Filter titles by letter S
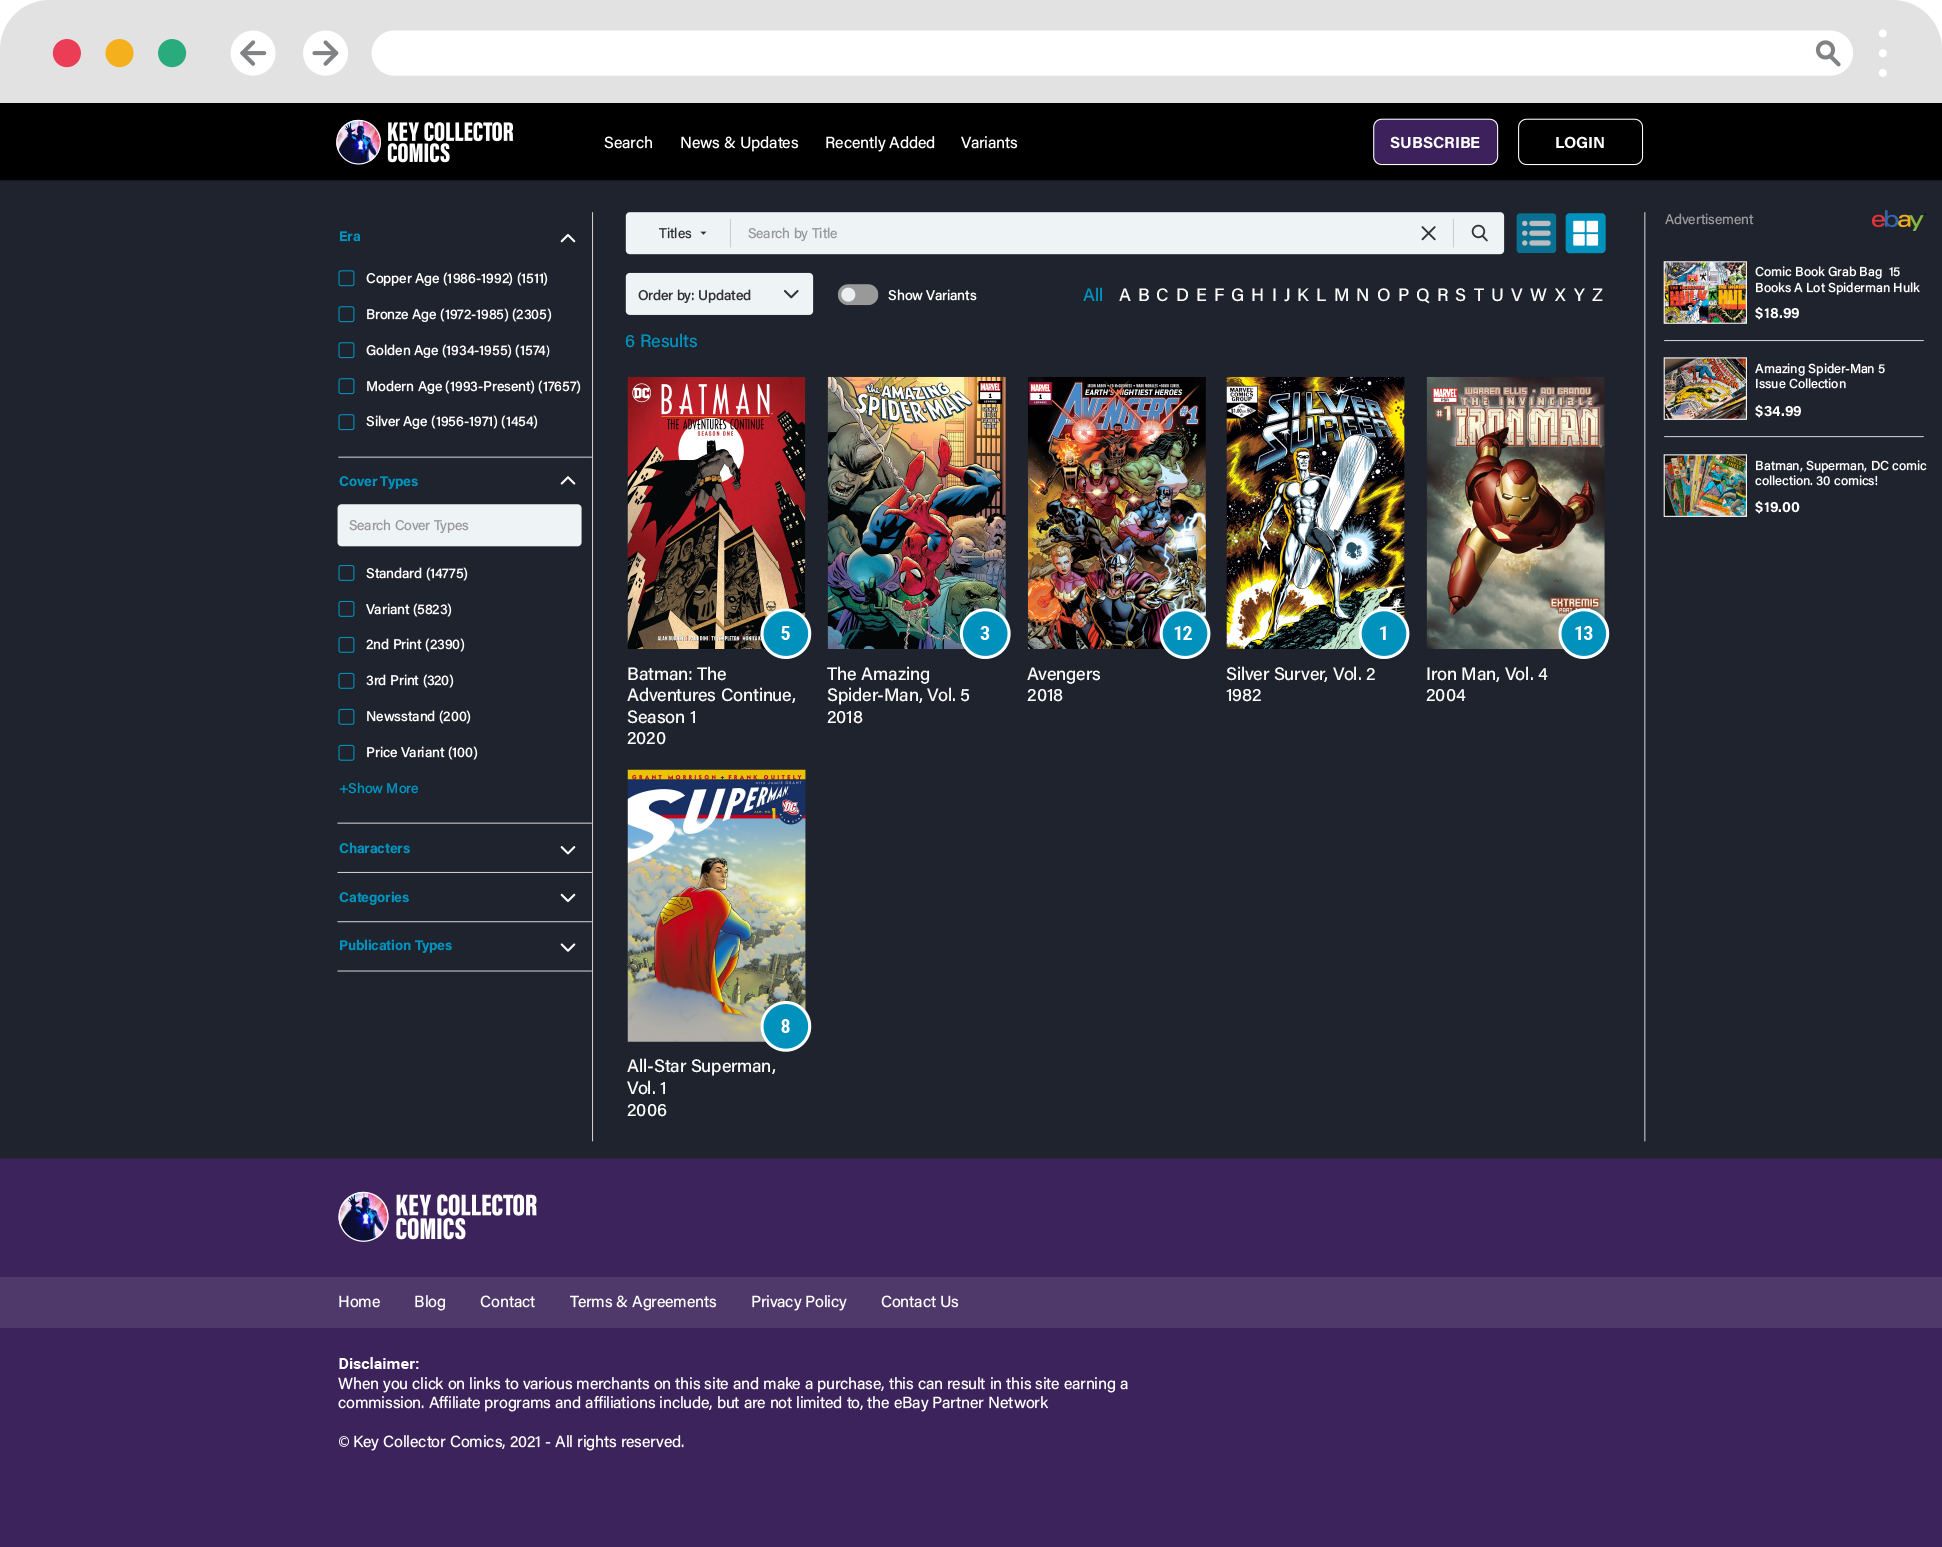The height and width of the screenshot is (1547, 1942). click(1460, 295)
